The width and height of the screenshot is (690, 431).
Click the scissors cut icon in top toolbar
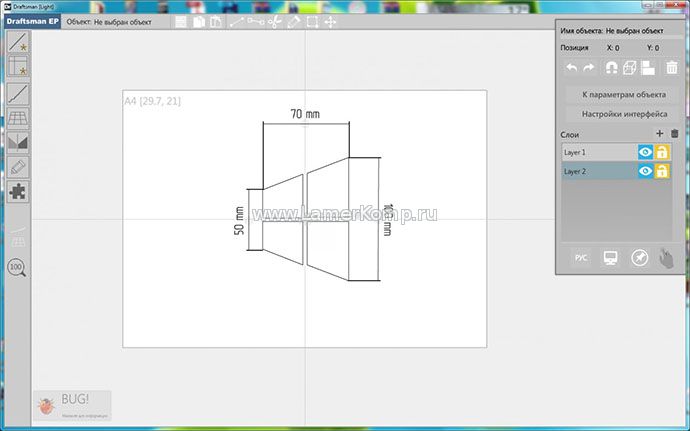pos(275,21)
